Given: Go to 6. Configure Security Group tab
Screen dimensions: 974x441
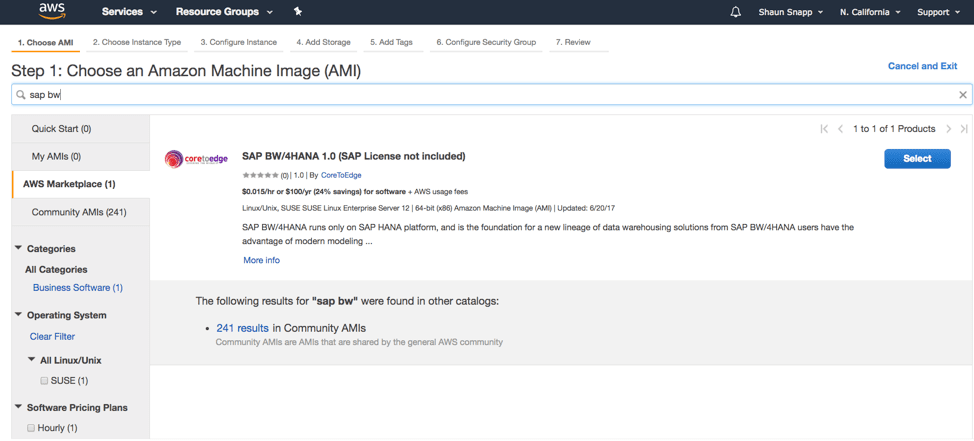Looking at the screenshot, I should point(486,42).
